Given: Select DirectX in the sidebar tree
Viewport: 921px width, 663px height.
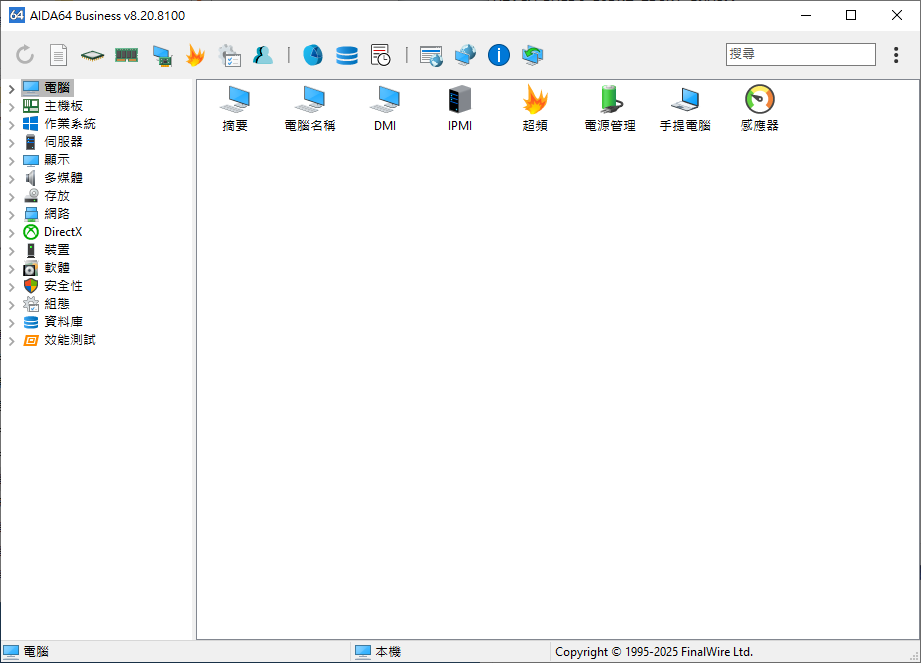Looking at the screenshot, I should pos(63,232).
